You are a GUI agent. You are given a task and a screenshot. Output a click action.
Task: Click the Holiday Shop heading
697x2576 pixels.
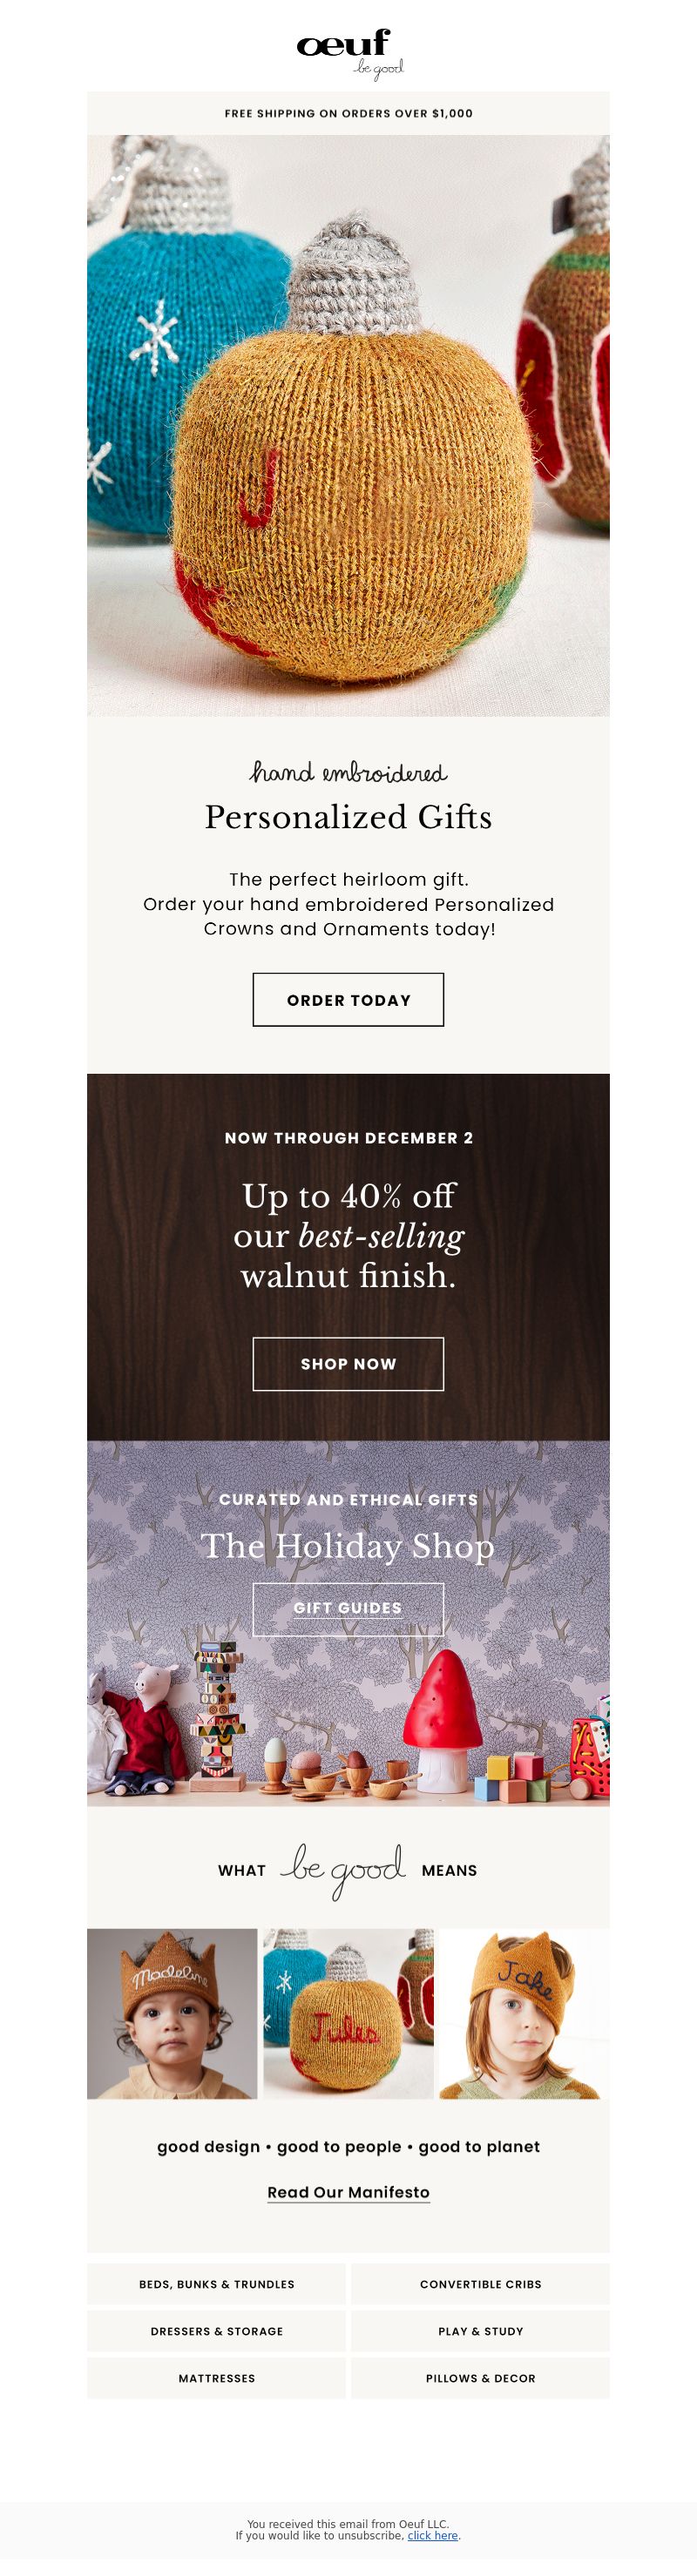[348, 1545]
